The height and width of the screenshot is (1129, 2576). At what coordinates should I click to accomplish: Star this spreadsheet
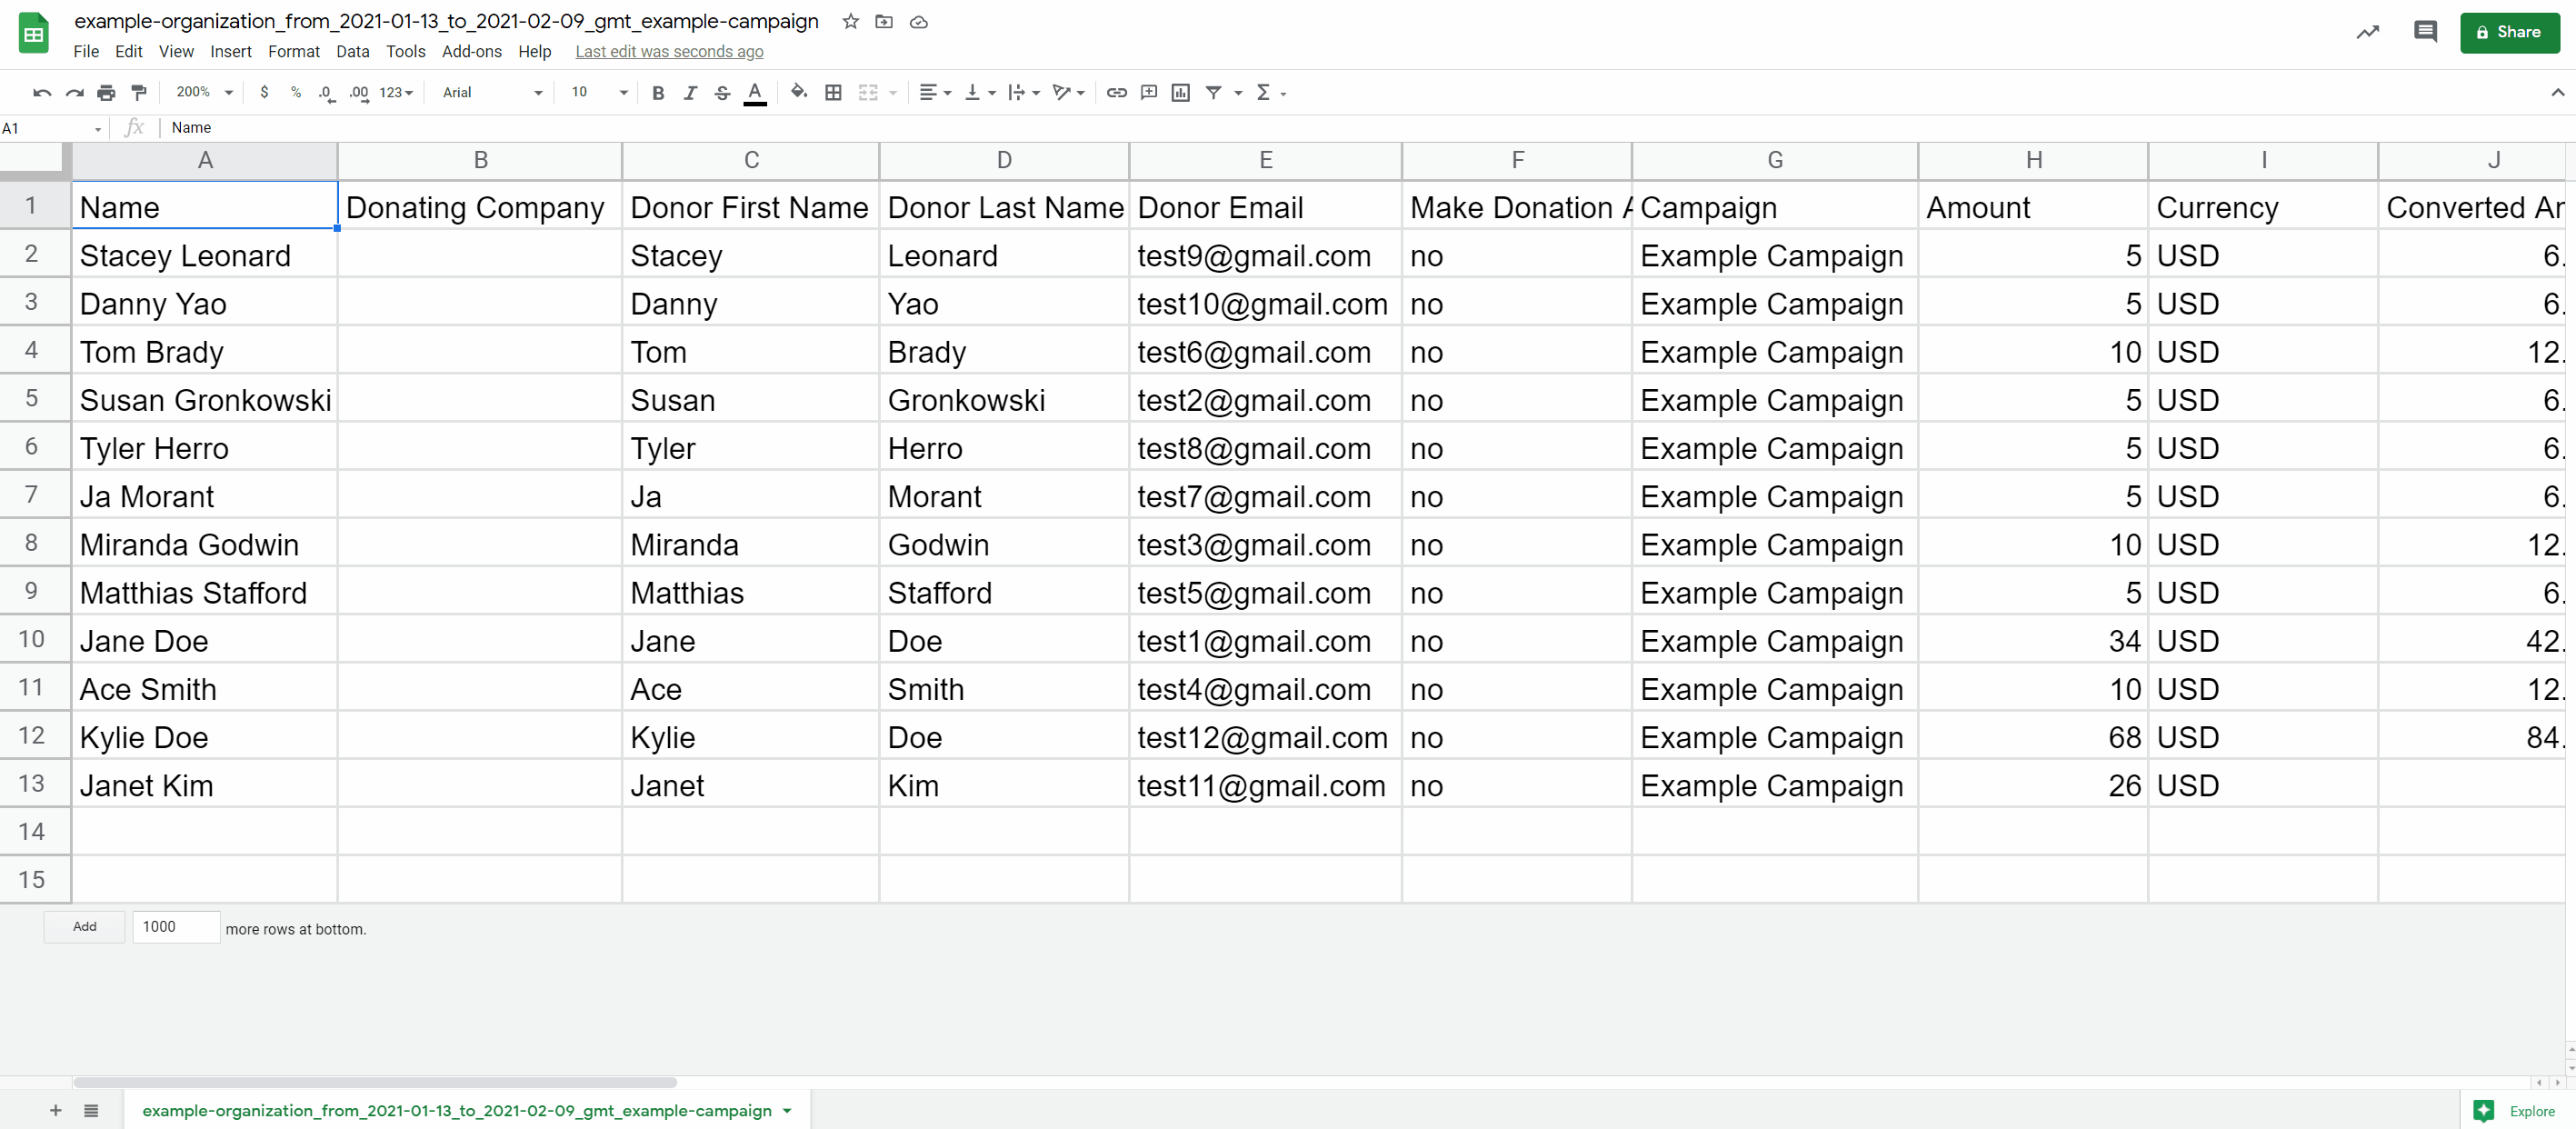pyautogui.click(x=850, y=21)
